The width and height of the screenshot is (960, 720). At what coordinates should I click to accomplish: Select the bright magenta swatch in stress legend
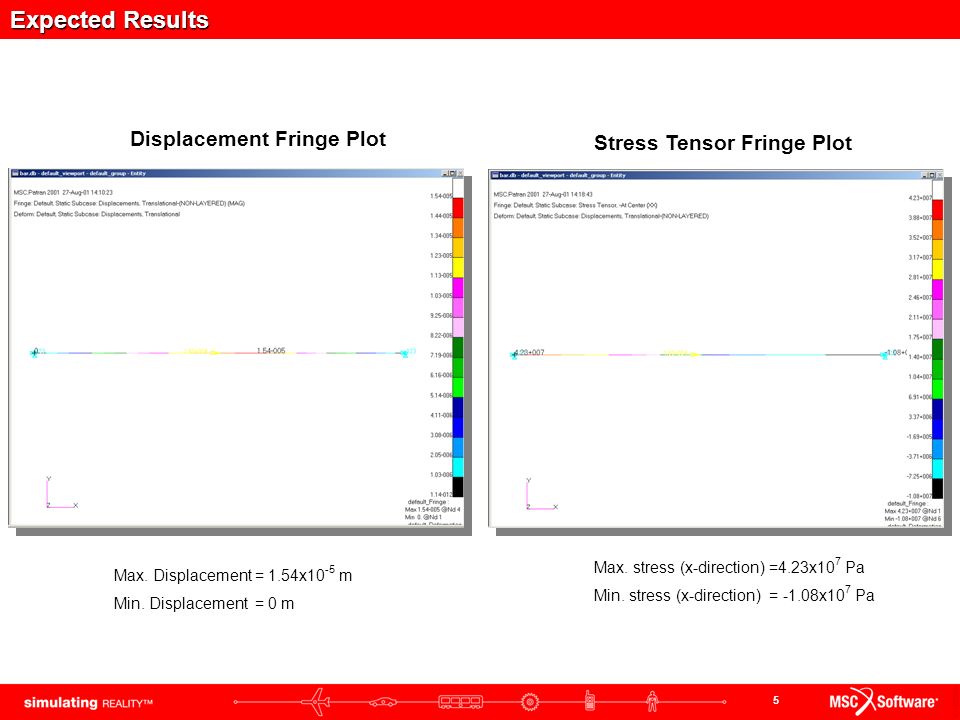pyautogui.click(x=937, y=289)
